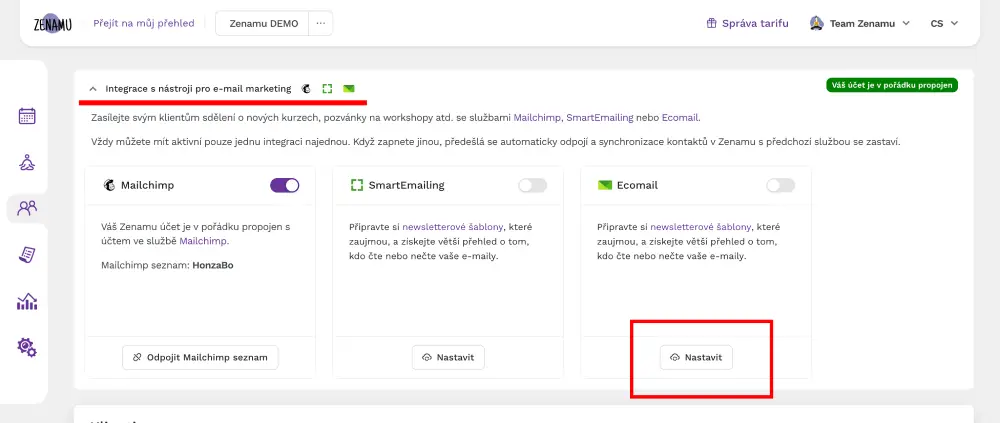This screenshot has height=423, width=1000.
Task: Open the clients people sidebar icon
Action: (27, 208)
